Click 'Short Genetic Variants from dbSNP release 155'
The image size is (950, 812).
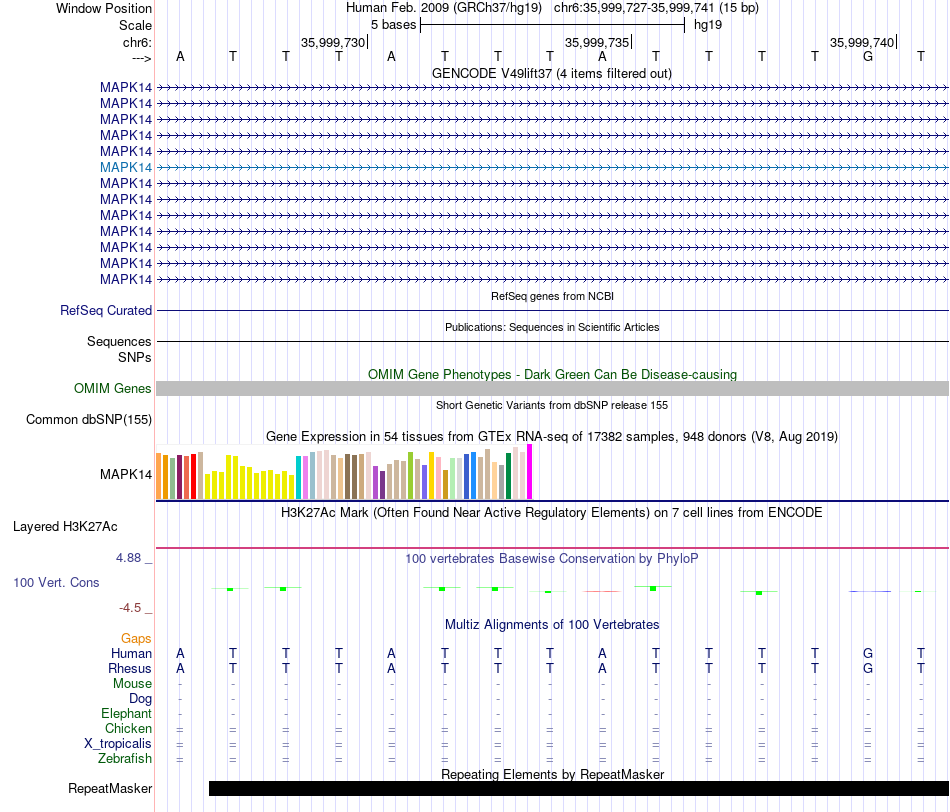tap(552, 405)
